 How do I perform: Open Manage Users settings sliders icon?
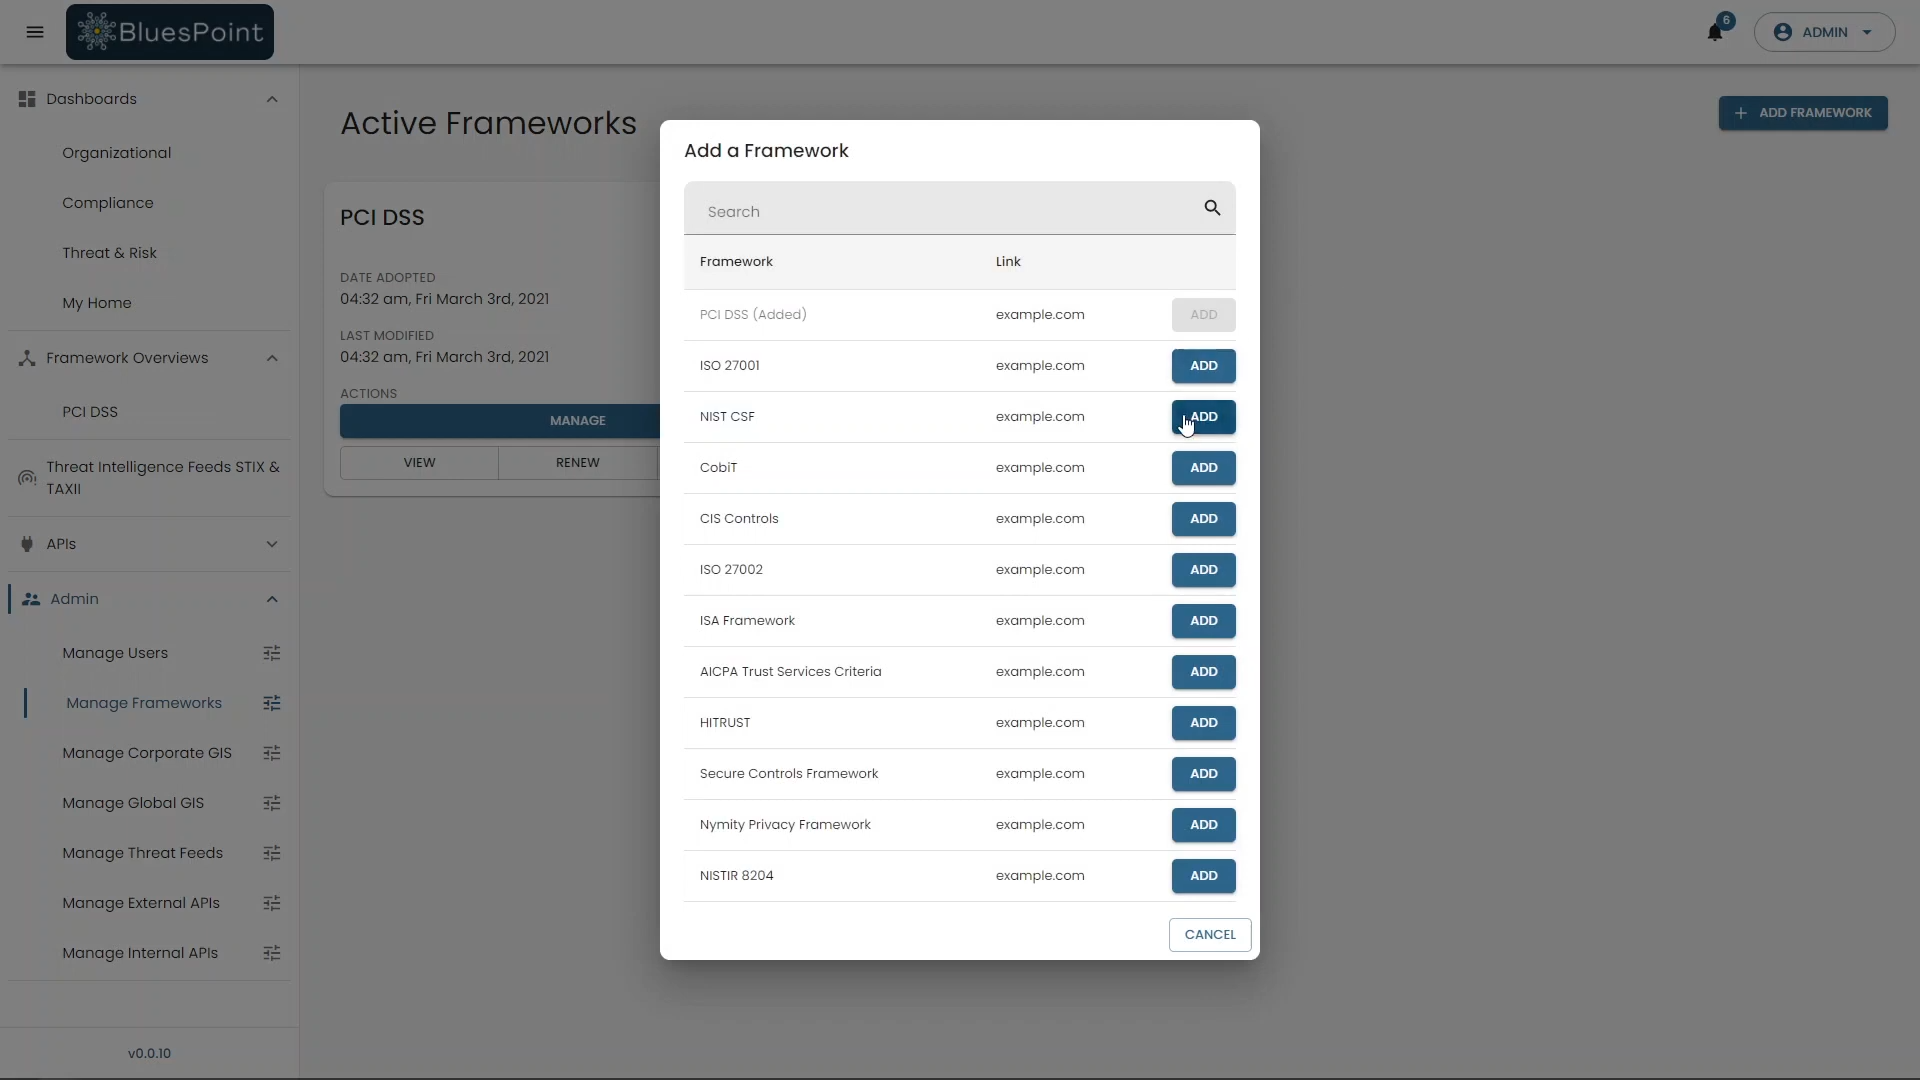pyautogui.click(x=271, y=653)
